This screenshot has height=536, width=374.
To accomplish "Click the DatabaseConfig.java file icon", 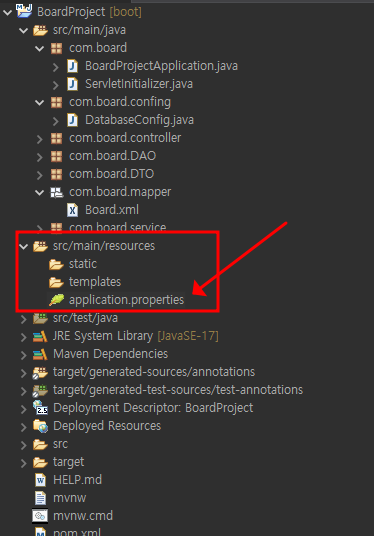I will pyautogui.click(x=72, y=120).
